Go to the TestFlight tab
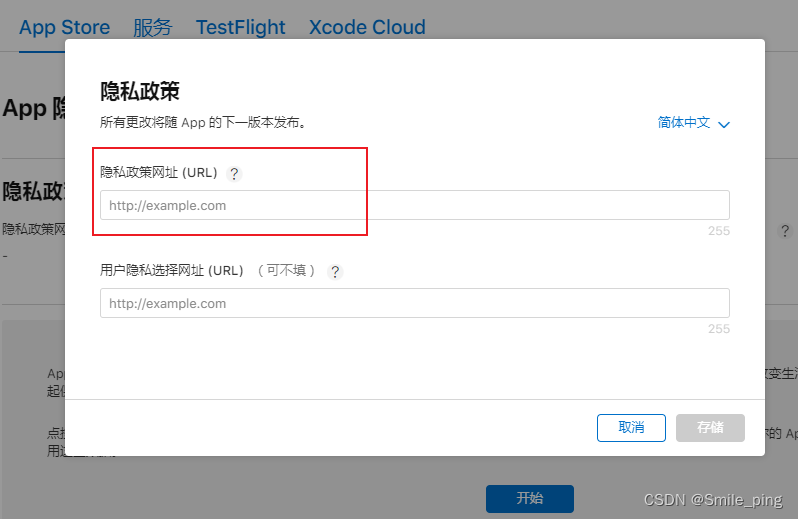The image size is (798, 519). point(240,27)
